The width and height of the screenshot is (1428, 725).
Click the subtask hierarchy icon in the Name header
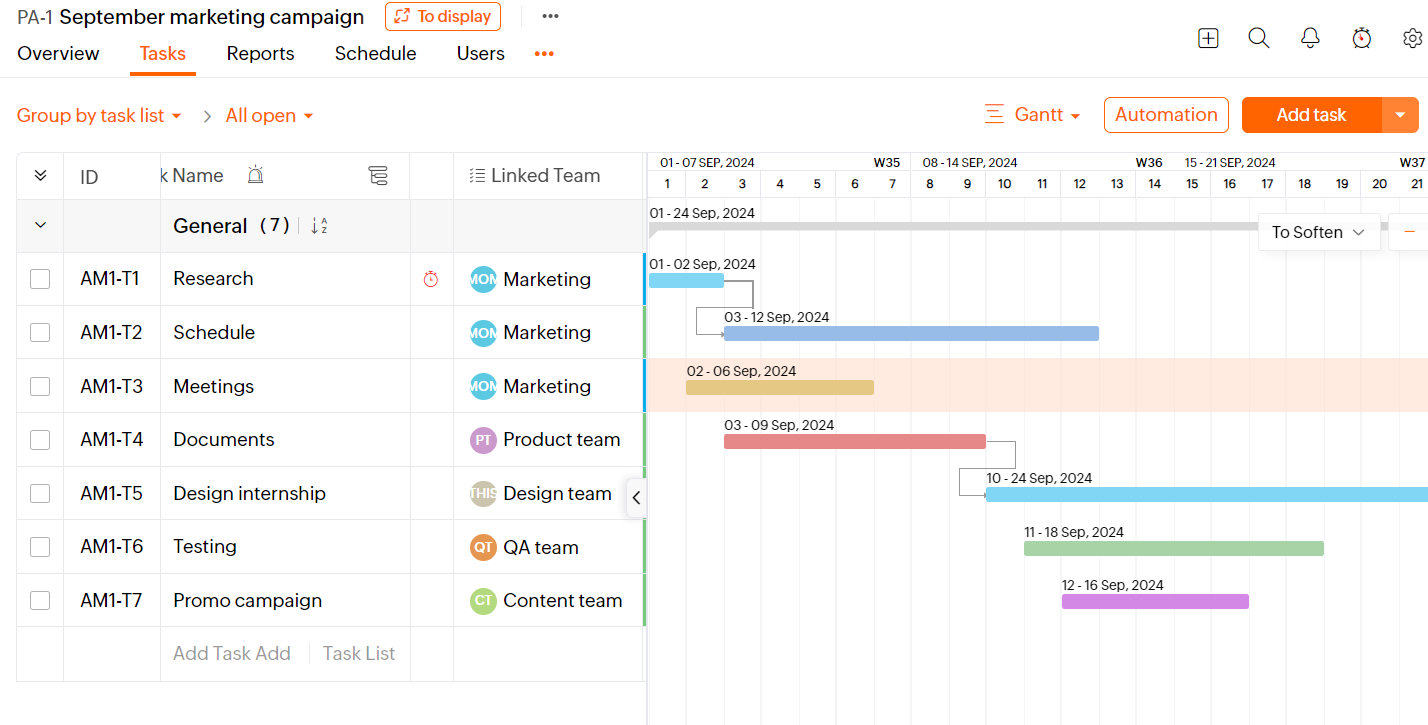(379, 175)
